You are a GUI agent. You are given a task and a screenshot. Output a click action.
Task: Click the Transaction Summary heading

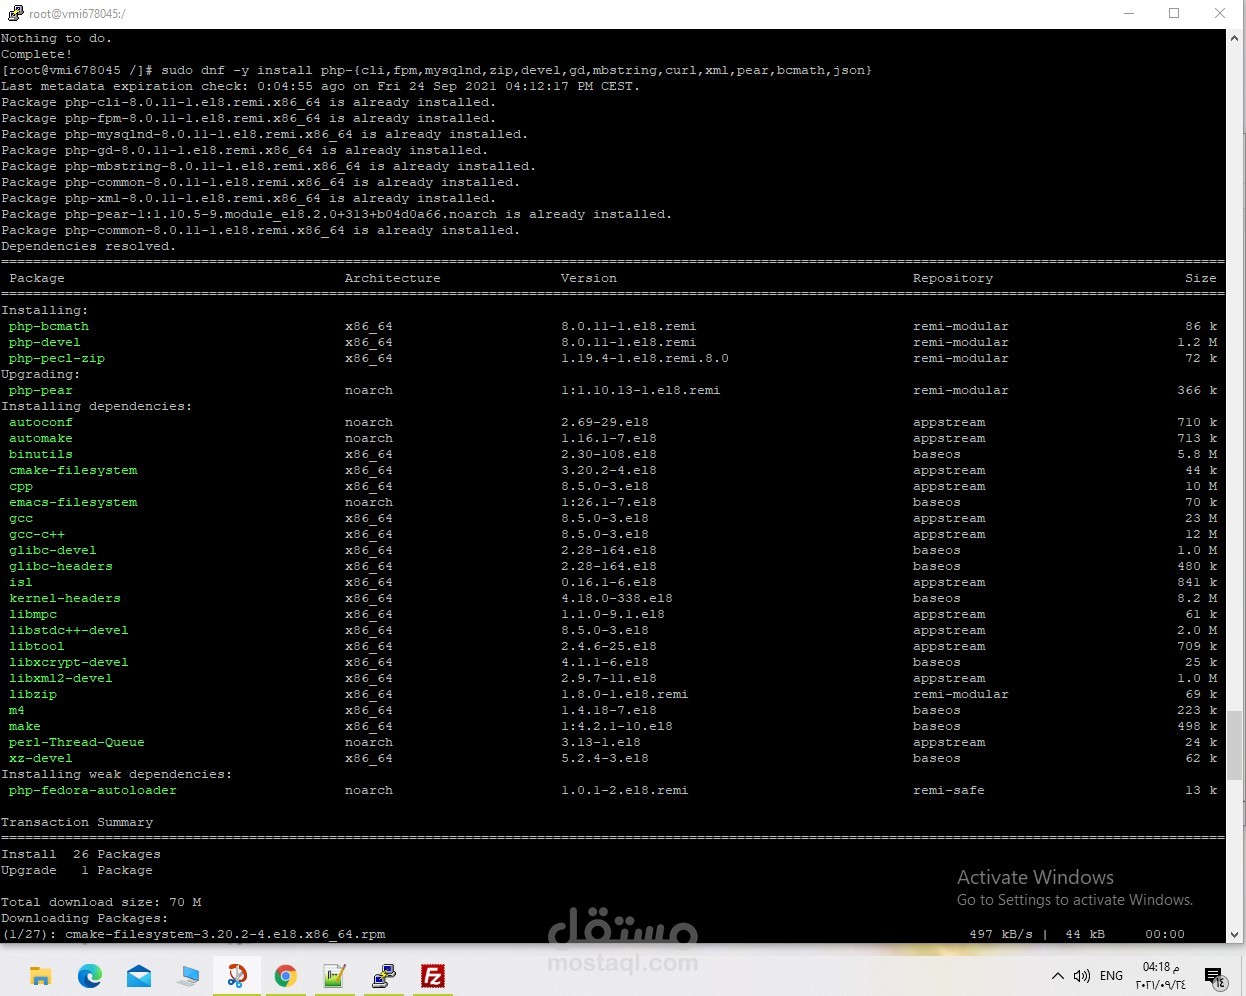point(77,822)
